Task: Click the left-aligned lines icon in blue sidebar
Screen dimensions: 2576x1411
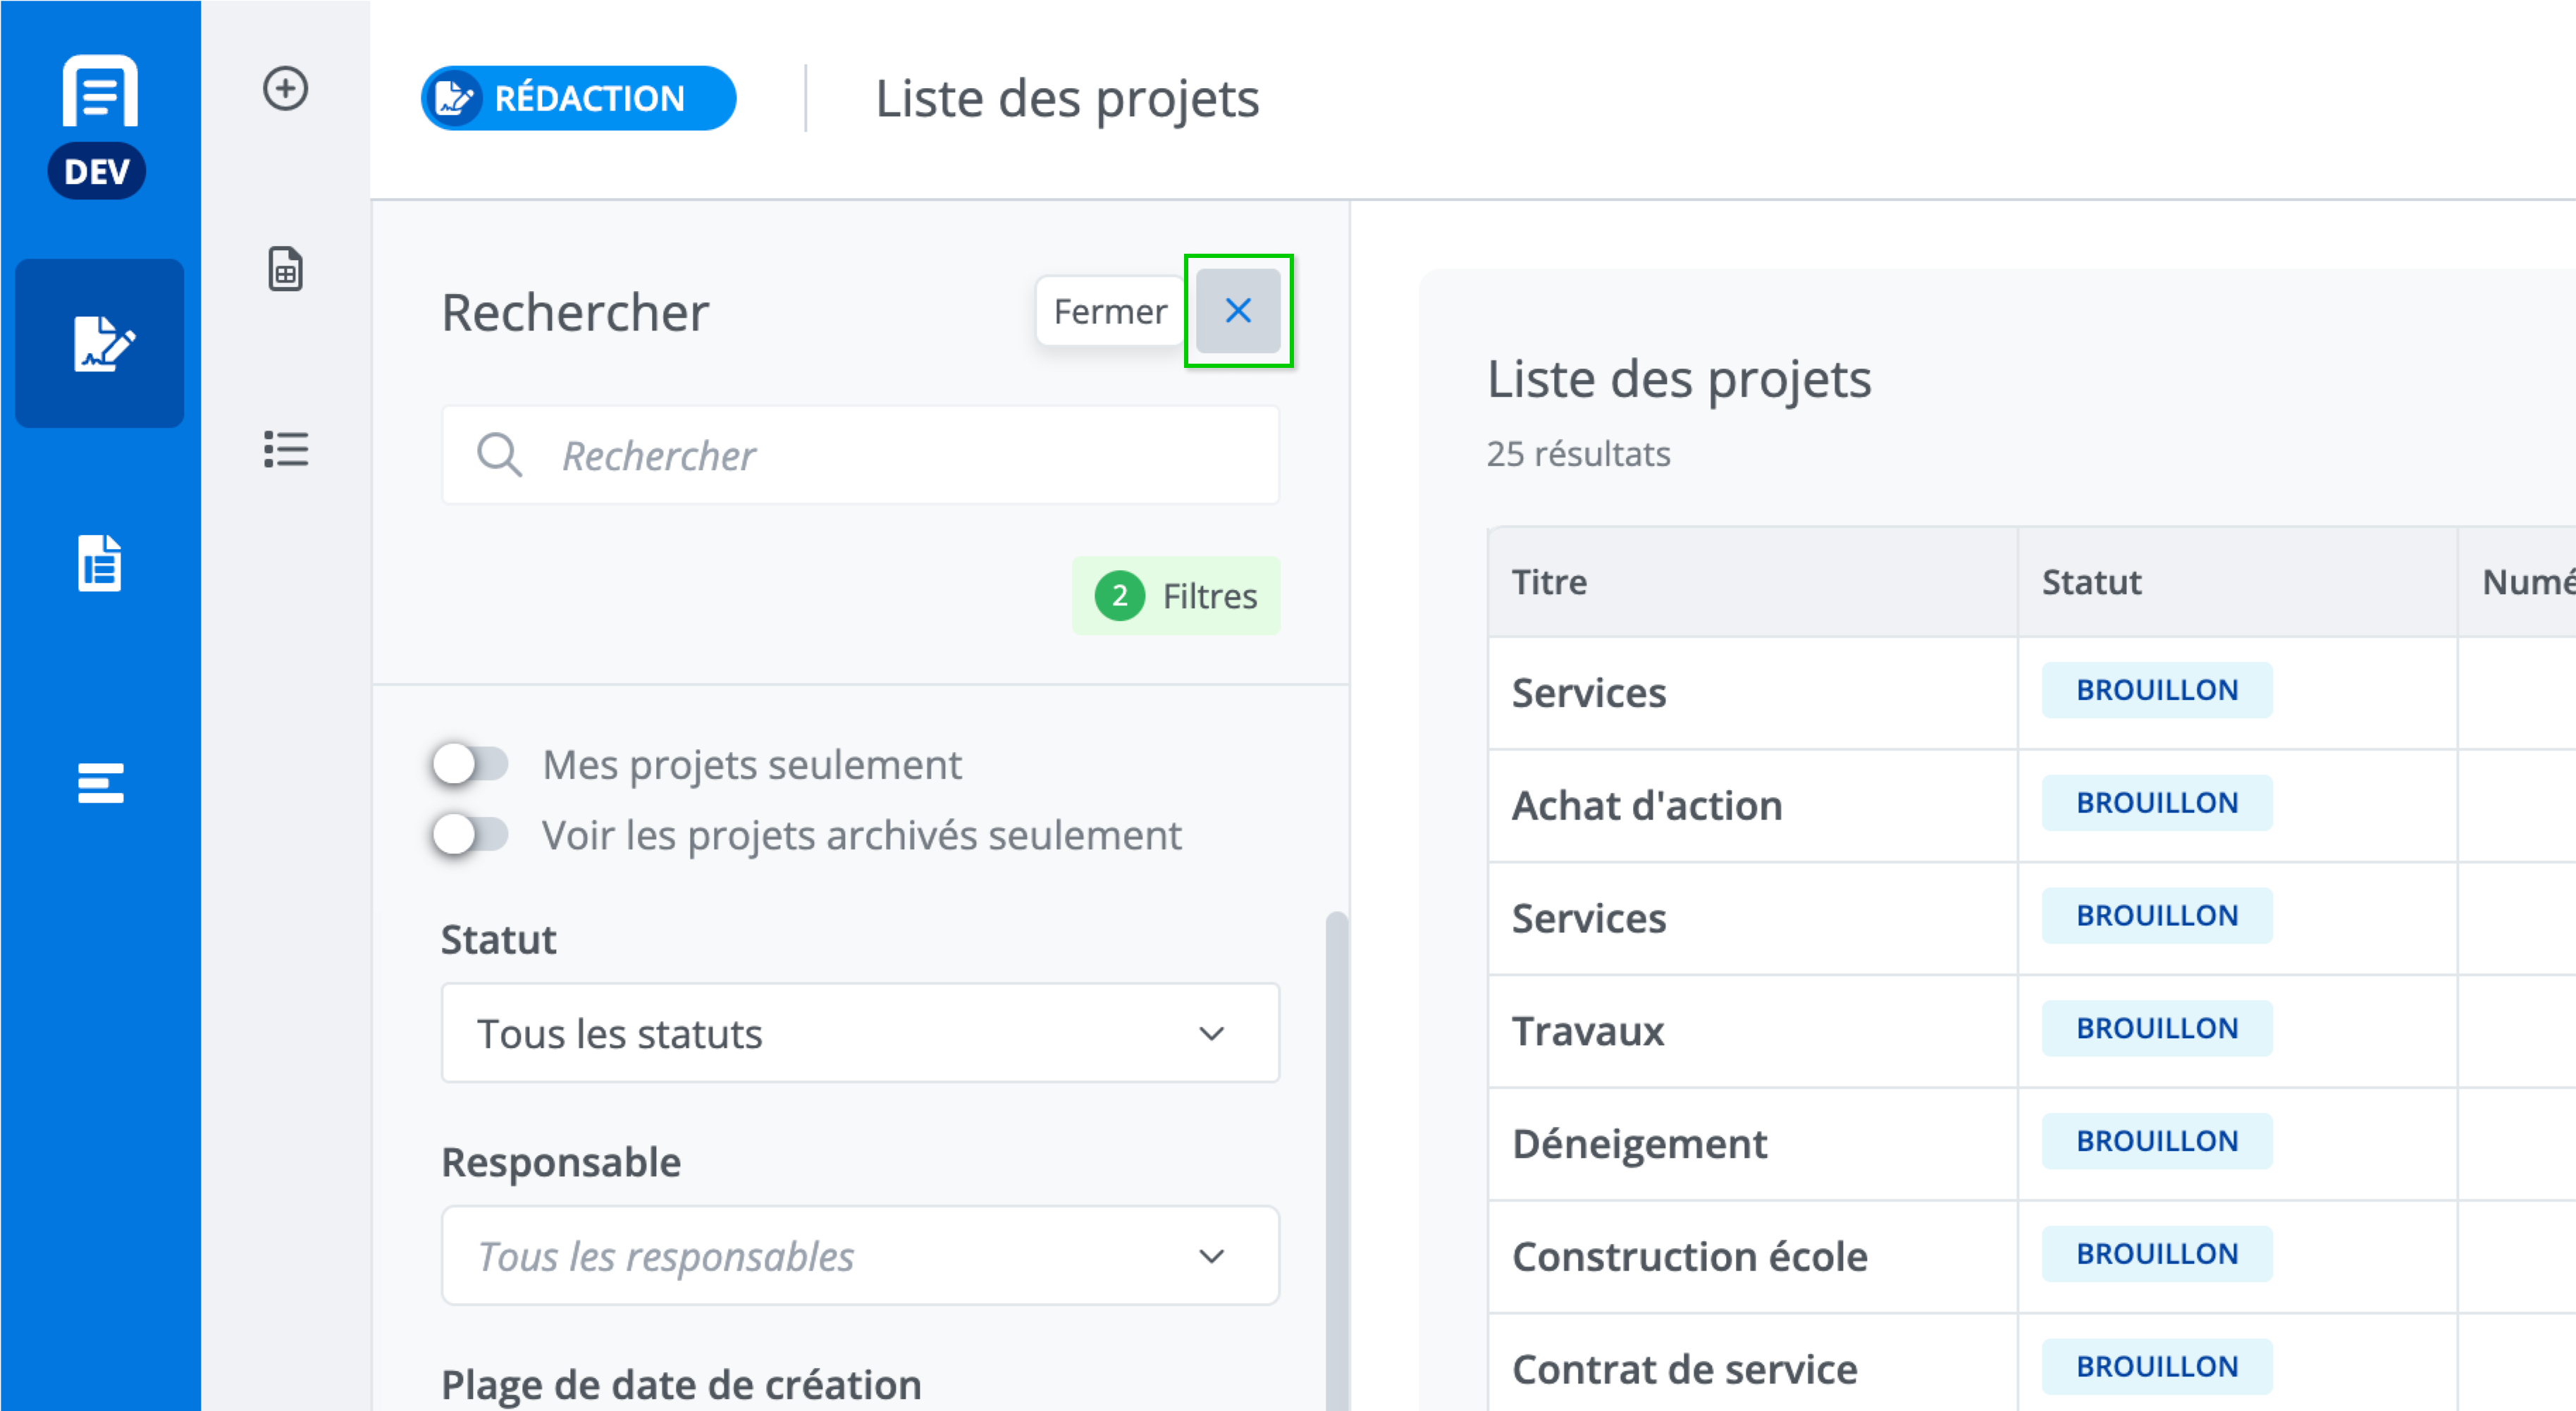Action: pos(100,783)
